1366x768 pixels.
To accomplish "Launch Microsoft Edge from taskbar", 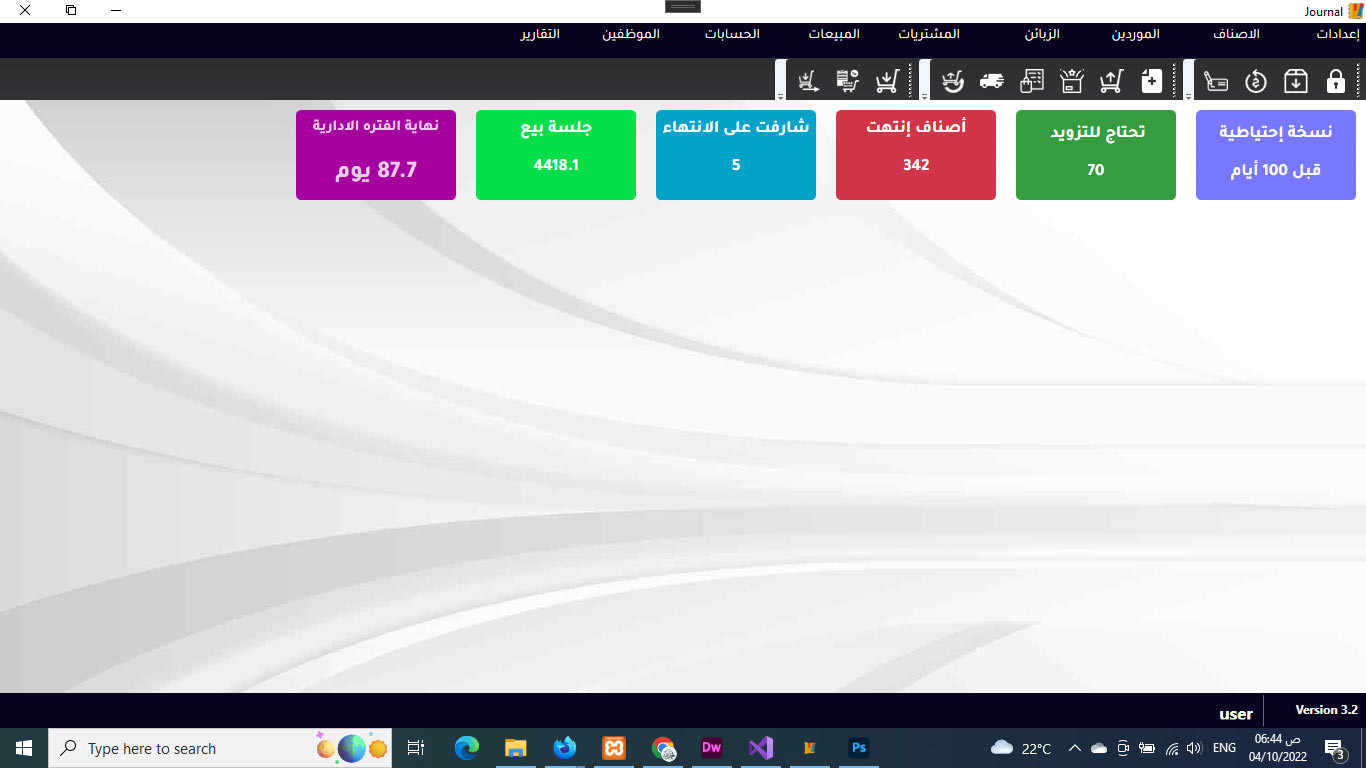I will 467,748.
